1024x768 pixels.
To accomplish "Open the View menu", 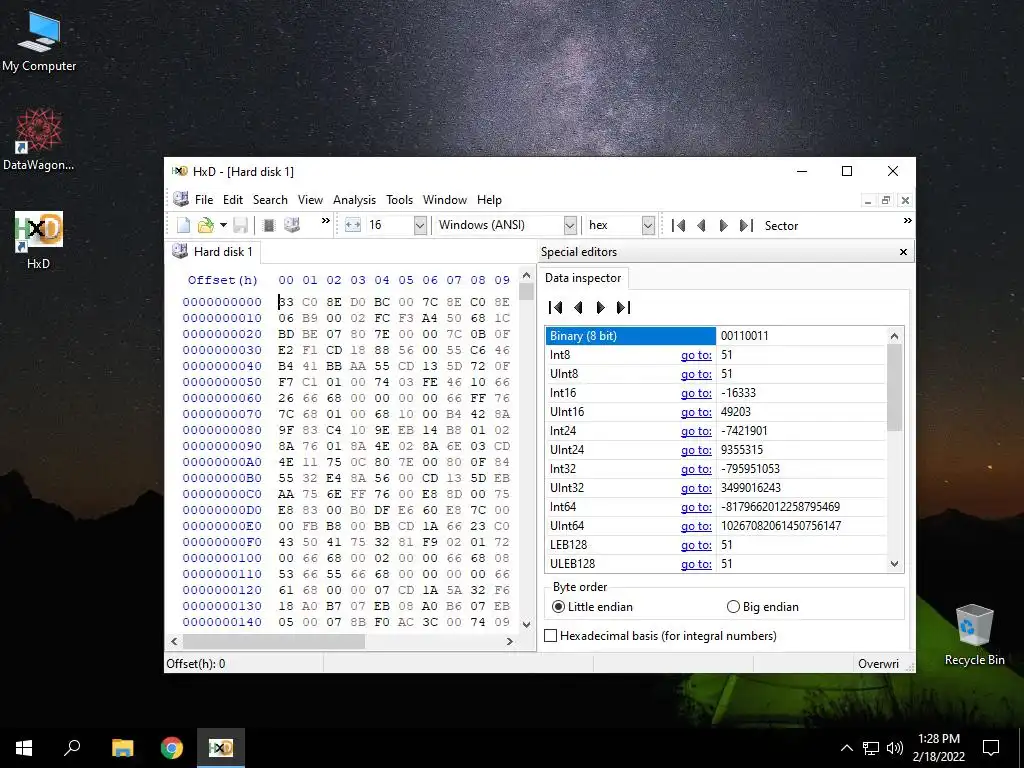I will (x=310, y=200).
